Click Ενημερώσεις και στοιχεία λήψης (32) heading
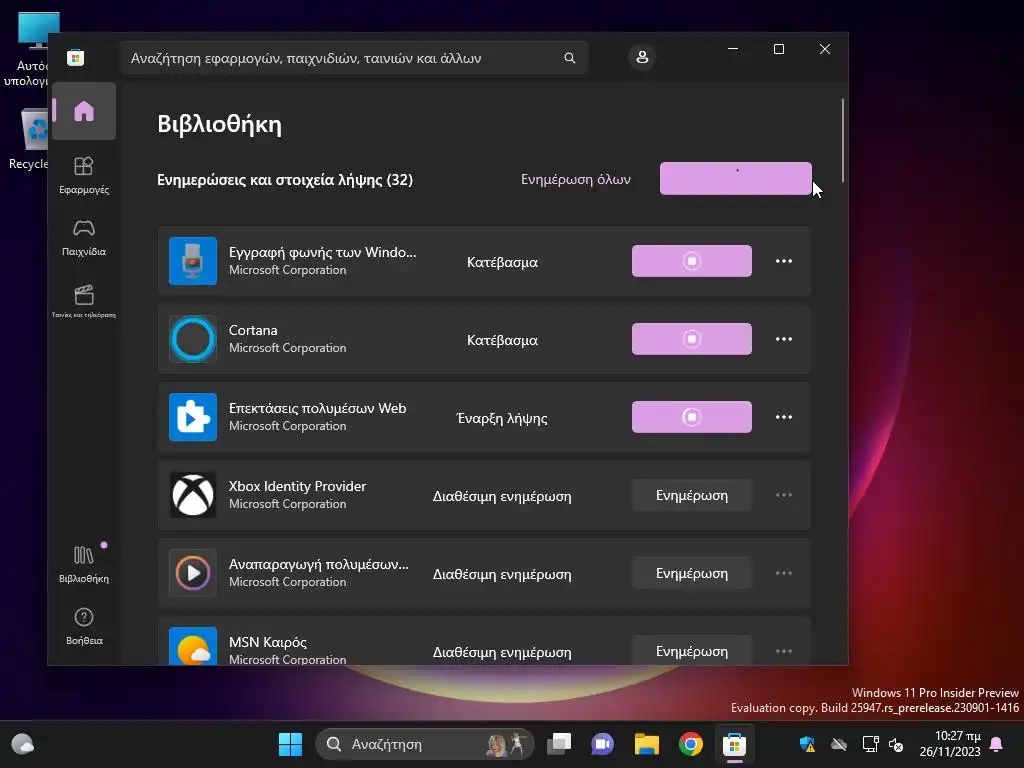Viewport: 1024px width, 768px height. click(285, 180)
